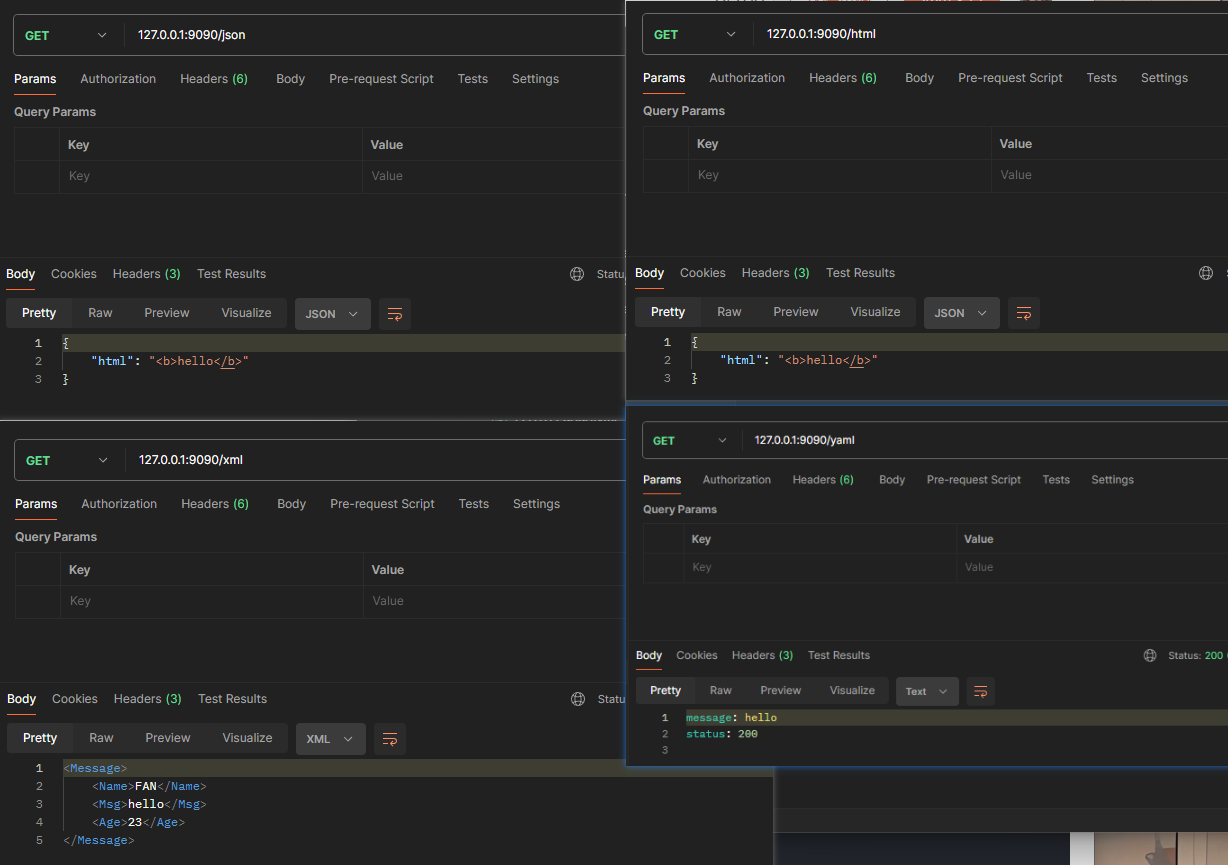Click Key query param input in /yaml window

[819, 567]
